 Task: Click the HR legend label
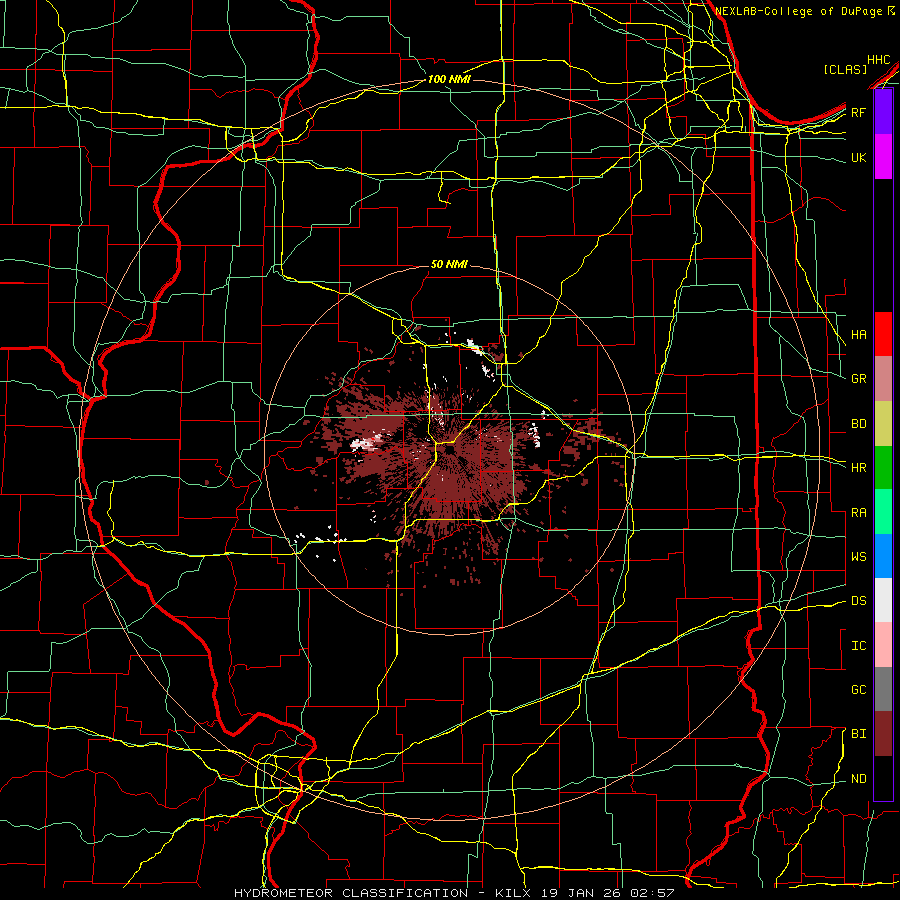[x=859, y=468]
